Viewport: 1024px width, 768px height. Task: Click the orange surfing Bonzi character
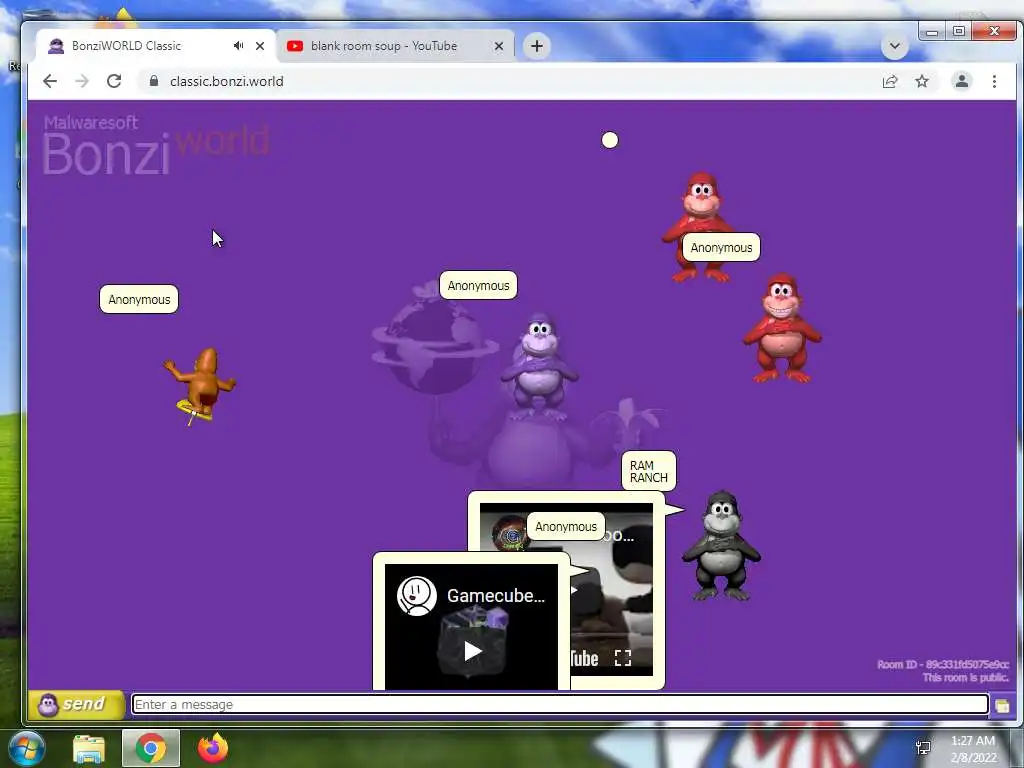(x=200, y=385)
